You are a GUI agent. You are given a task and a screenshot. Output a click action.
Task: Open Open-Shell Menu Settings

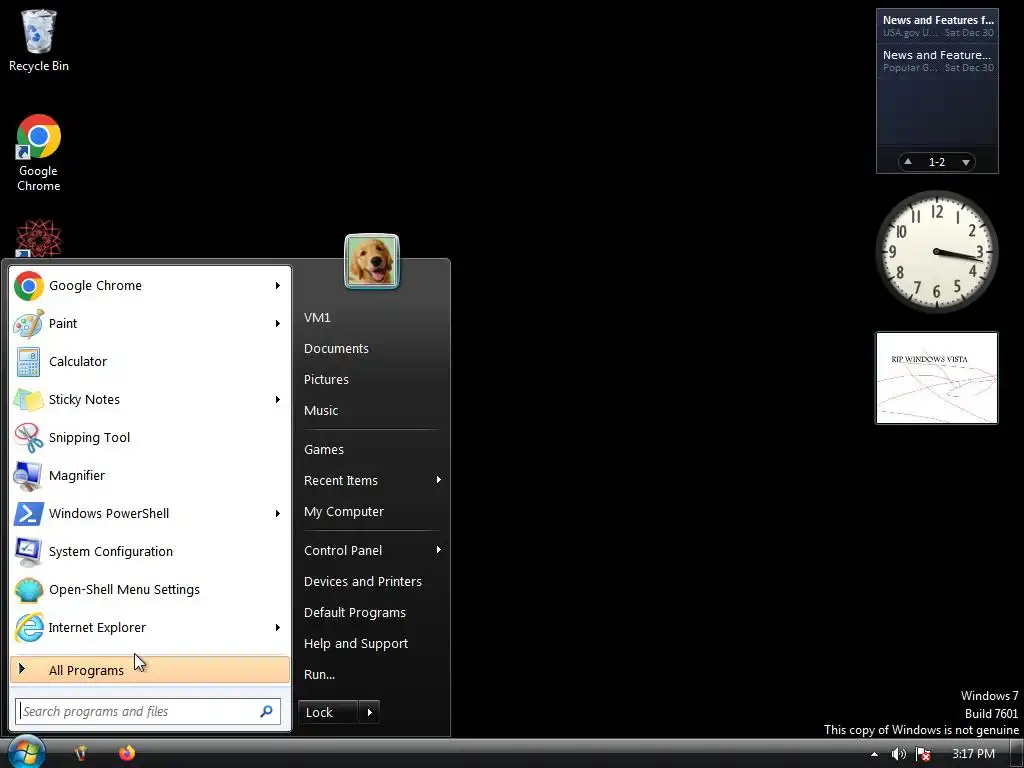150,589
